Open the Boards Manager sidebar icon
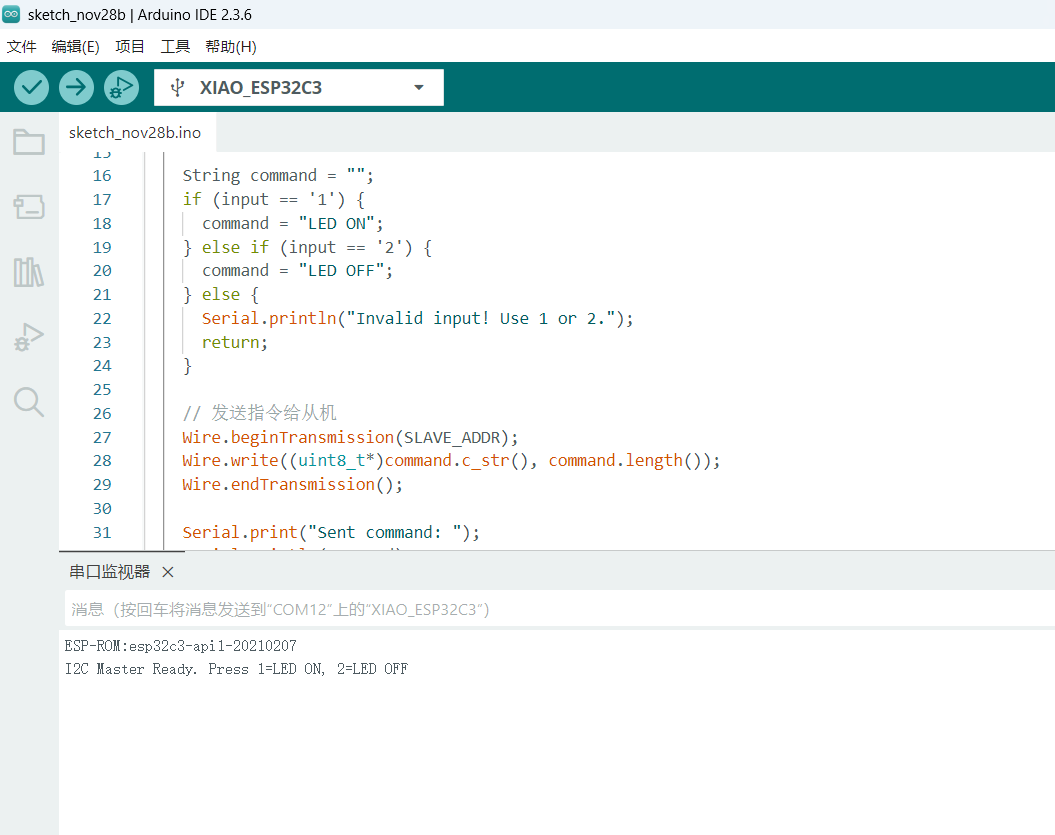 tap(29, 207)
